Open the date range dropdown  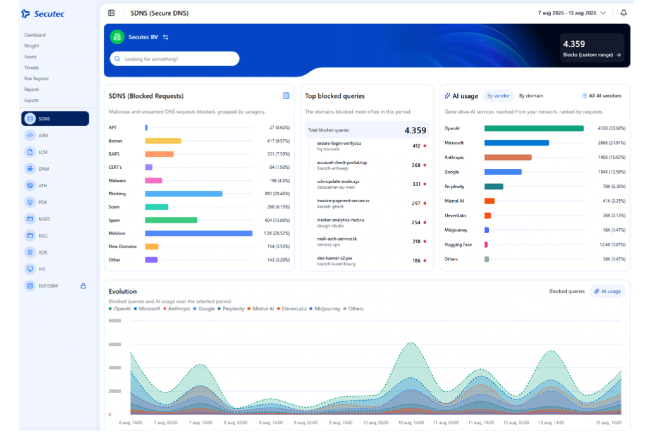(x=572, y=13)
